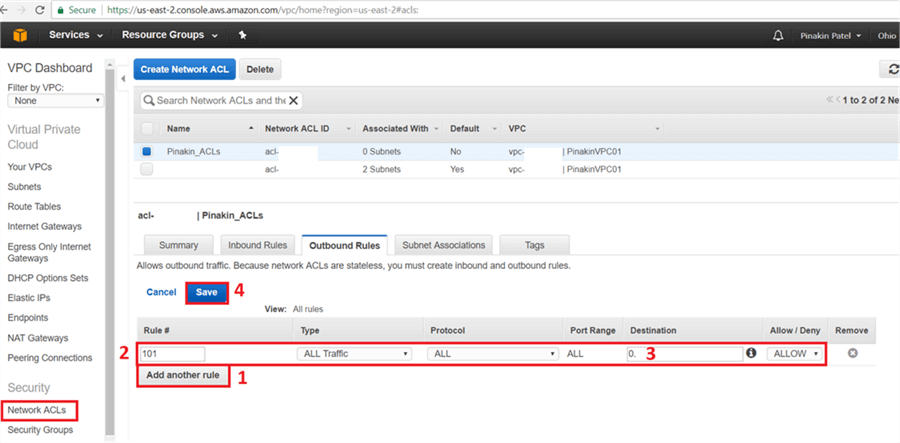The image size is (900, 443).
Task: Open the Services menu
Action: coord(76,35)
